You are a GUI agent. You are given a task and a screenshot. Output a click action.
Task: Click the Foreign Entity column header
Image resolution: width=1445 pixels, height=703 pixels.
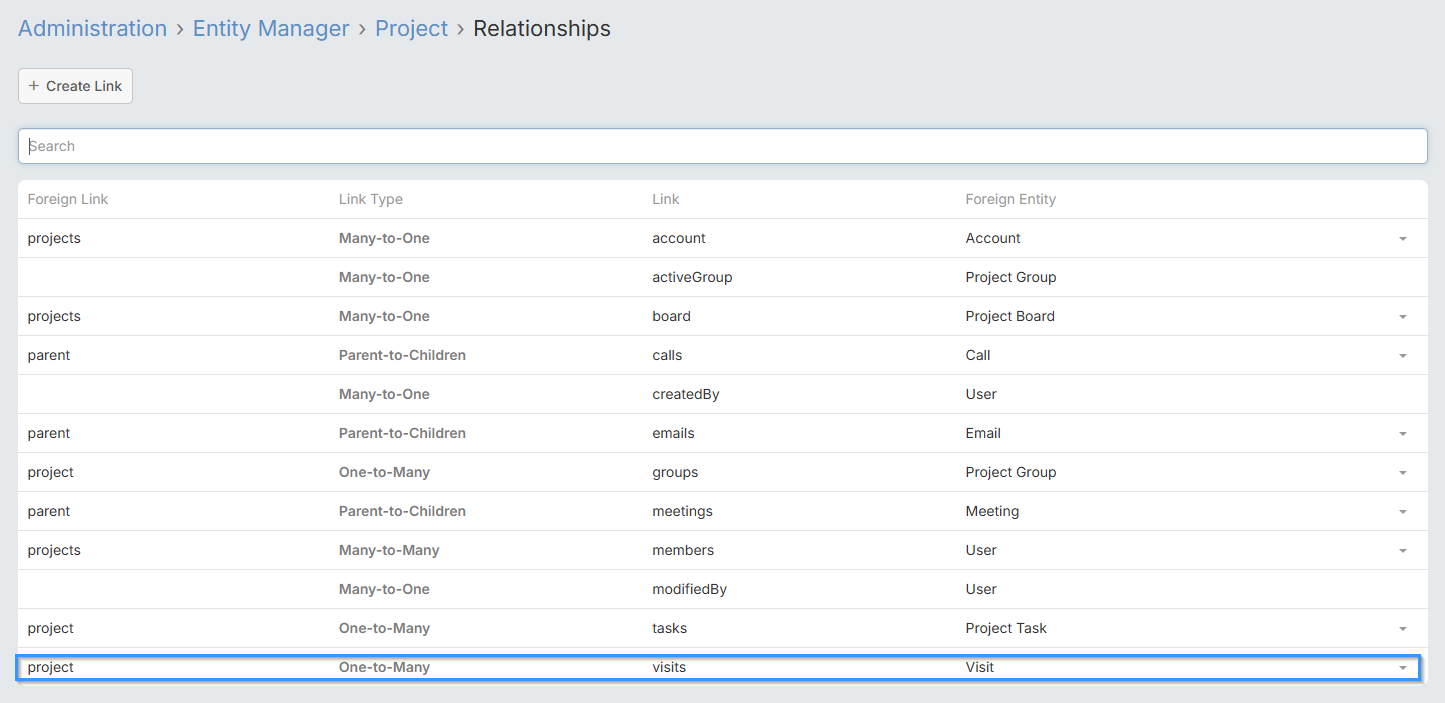1010,199
